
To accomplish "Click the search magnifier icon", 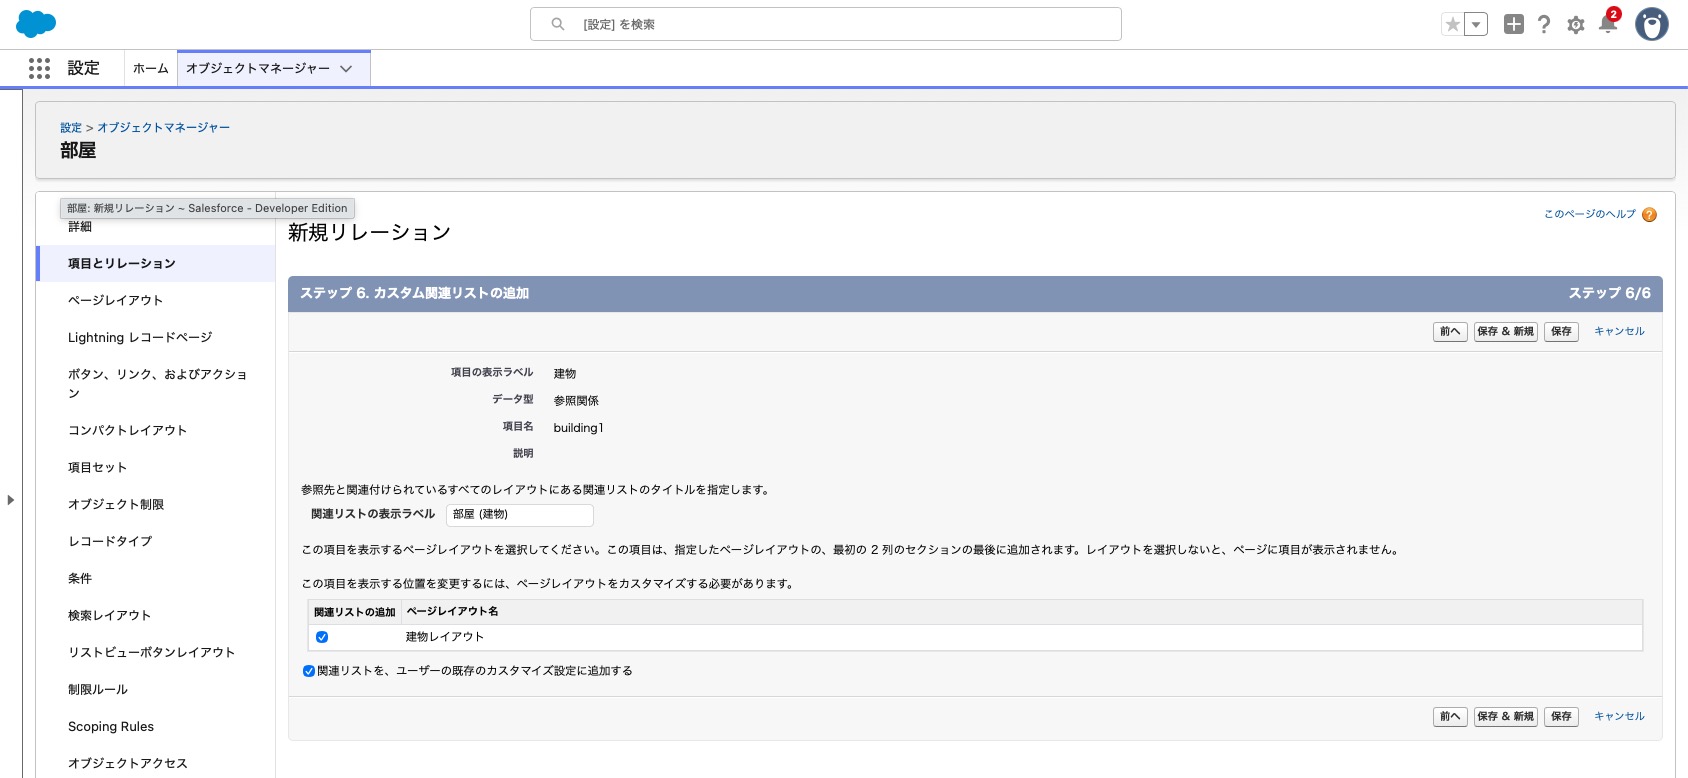I will click(x=558, y=24).
